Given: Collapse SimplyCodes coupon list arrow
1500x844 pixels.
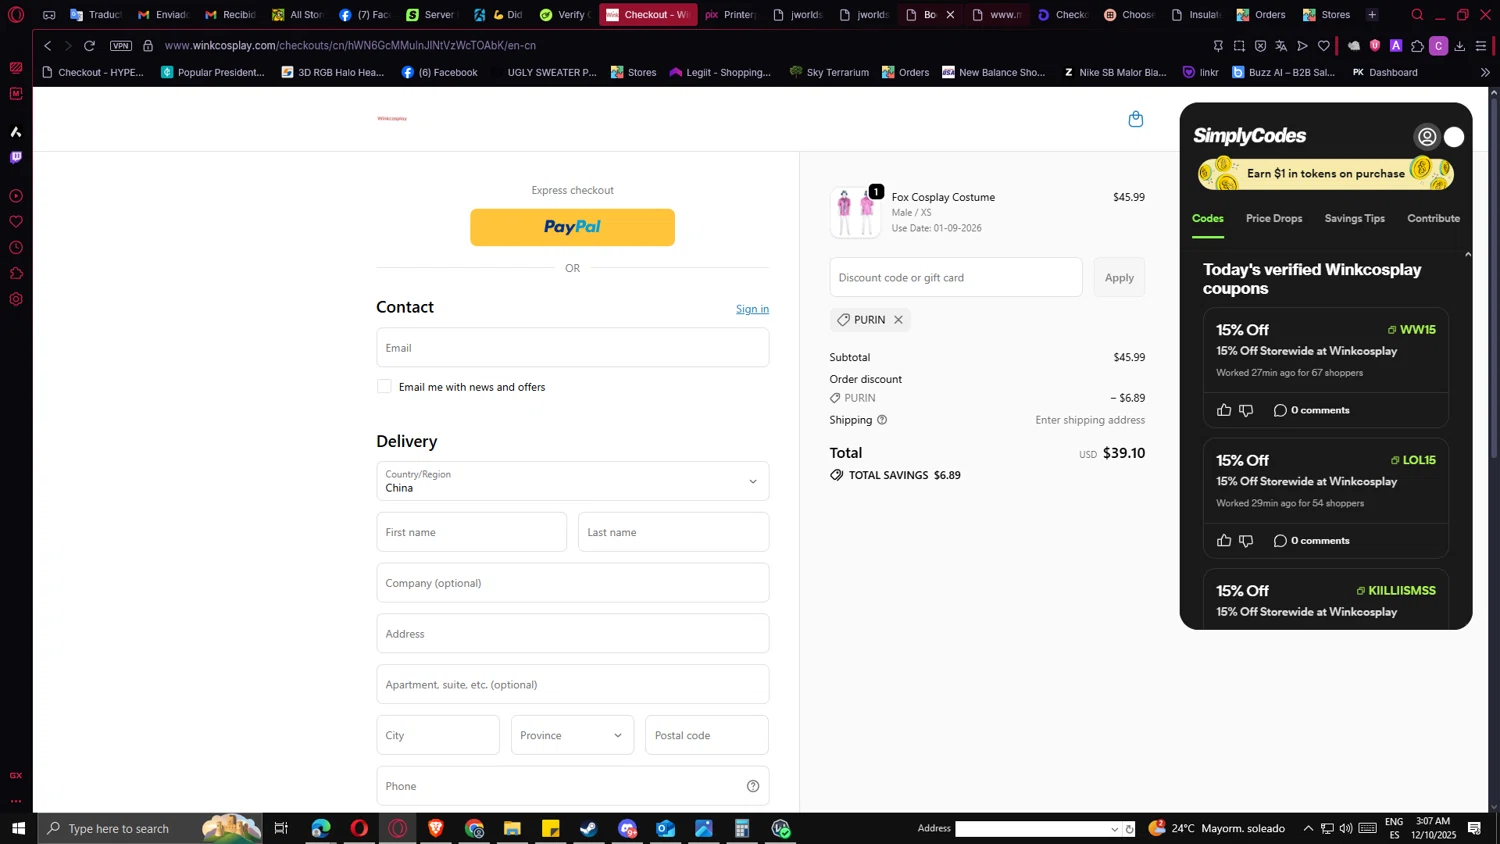Looking at the screenshot, I should click(1468, 255).
